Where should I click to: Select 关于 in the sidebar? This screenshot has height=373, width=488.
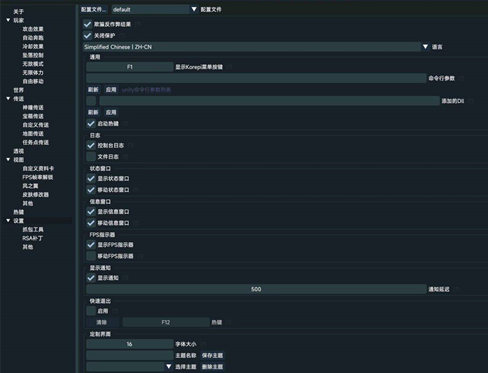18,12
